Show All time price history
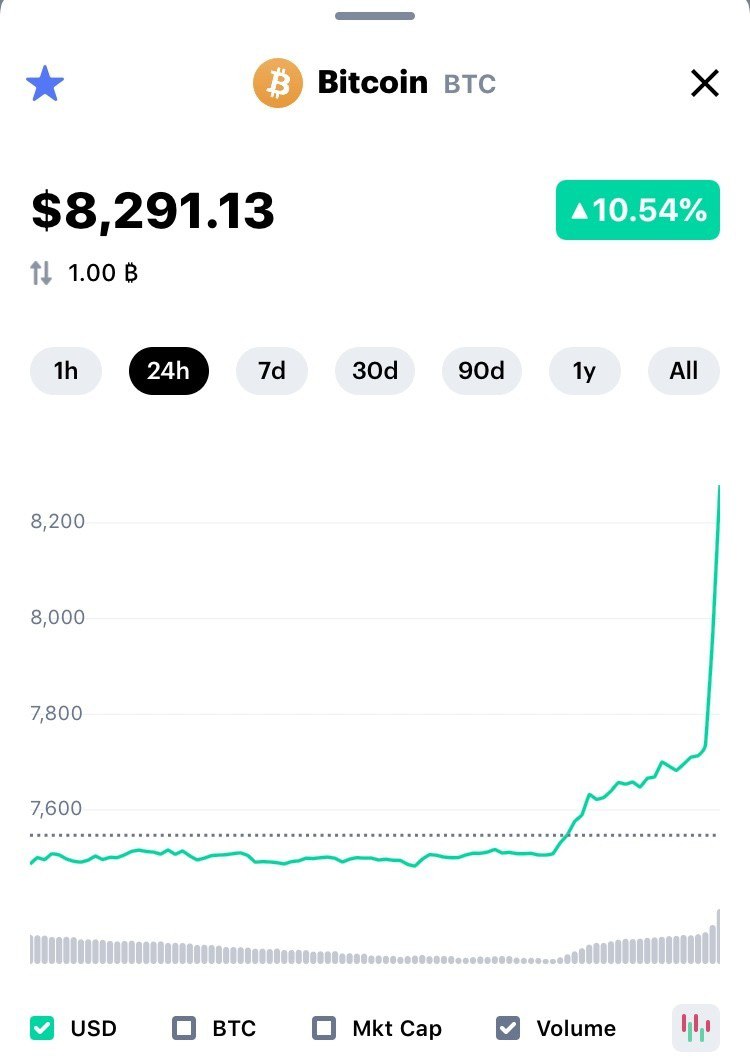This screenshot has width=750, height=1063. [684, 371]
